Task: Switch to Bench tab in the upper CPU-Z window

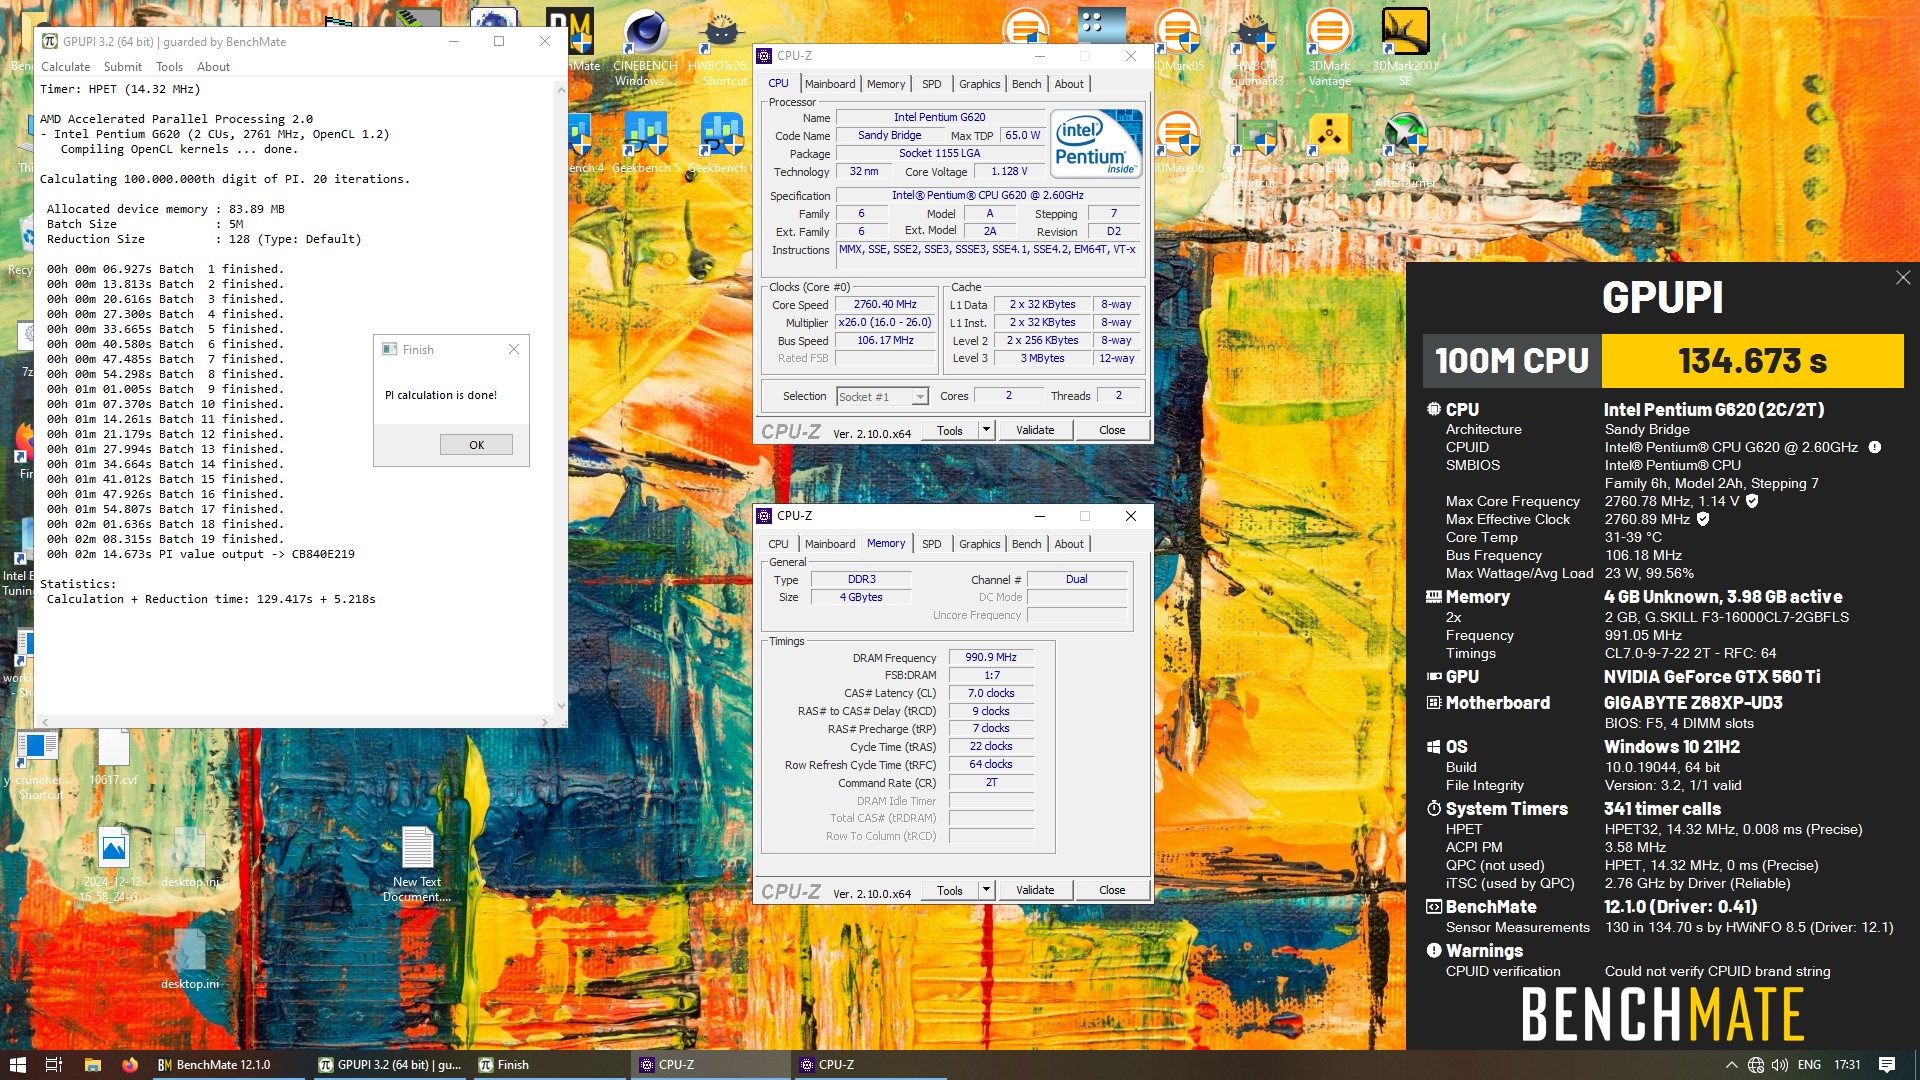Action: 1026,84
